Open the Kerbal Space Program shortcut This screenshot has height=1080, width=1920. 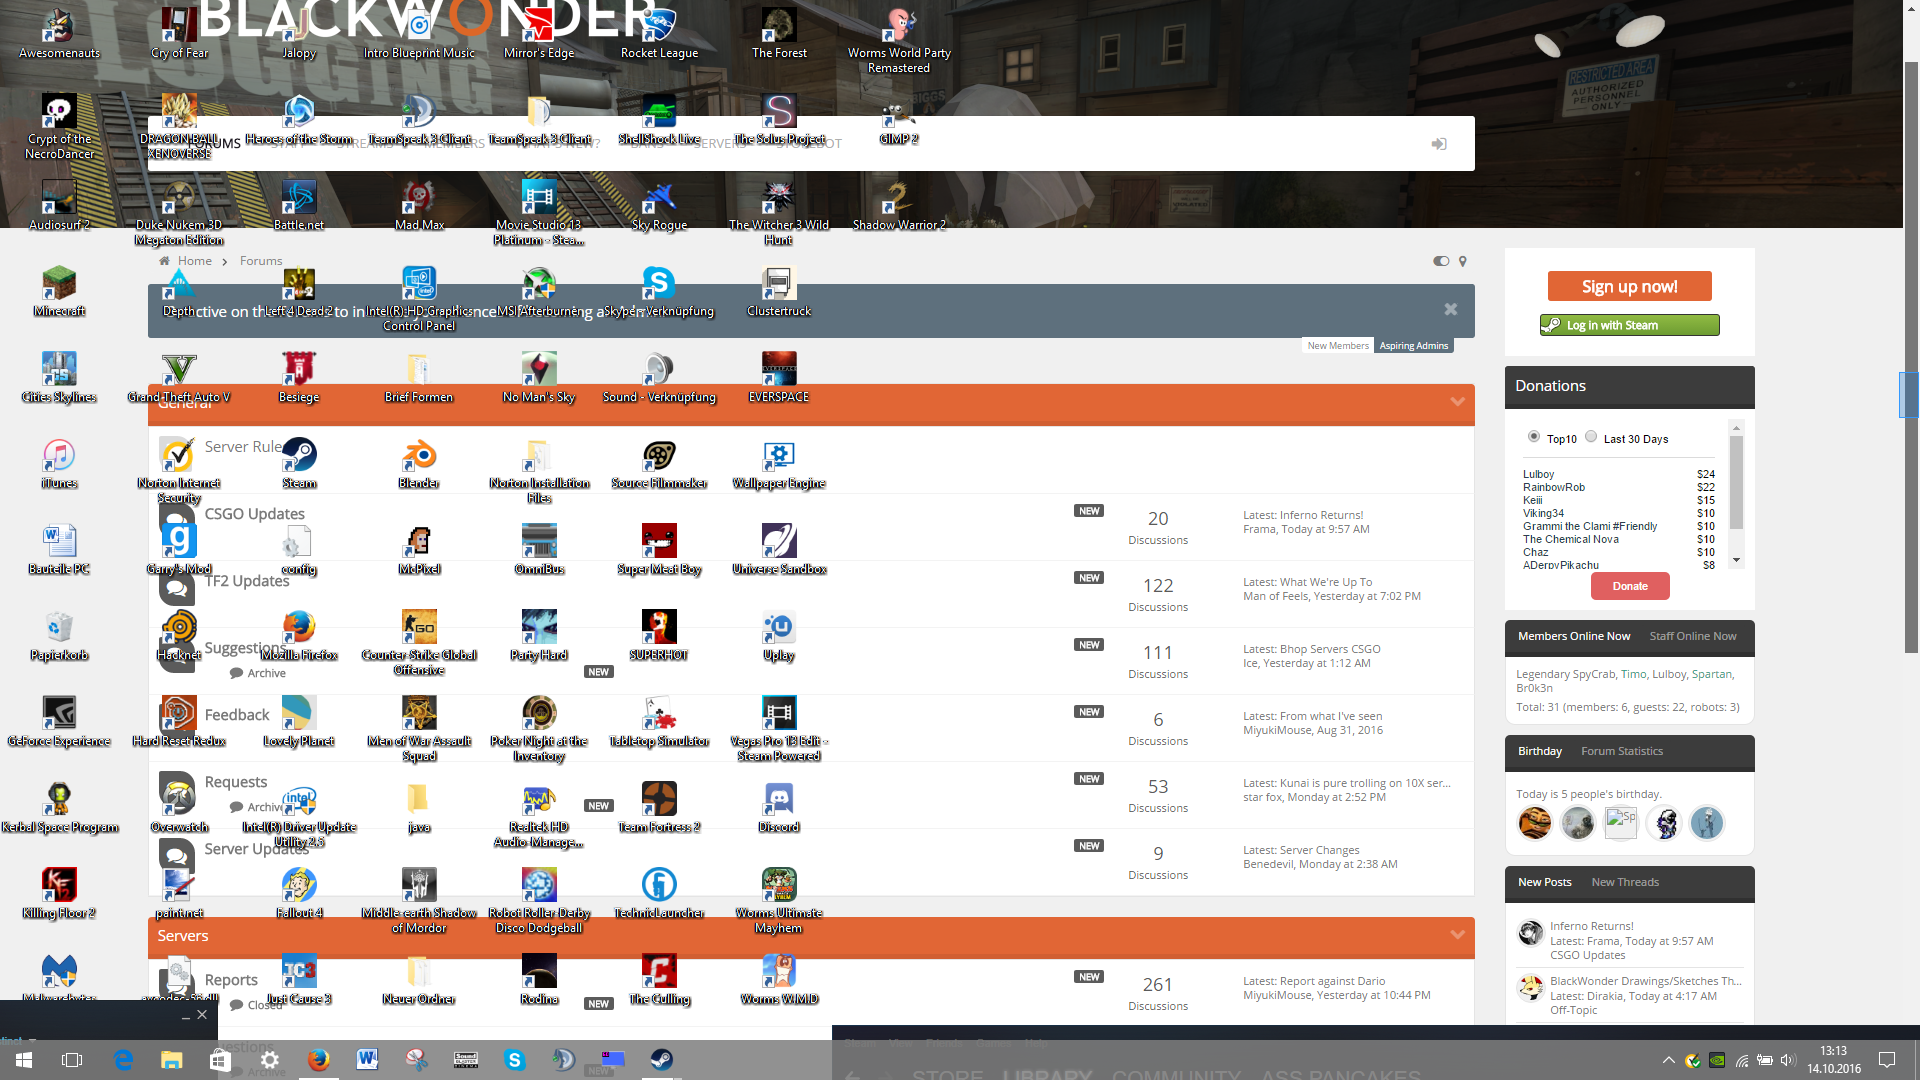[x=59, y=807]
